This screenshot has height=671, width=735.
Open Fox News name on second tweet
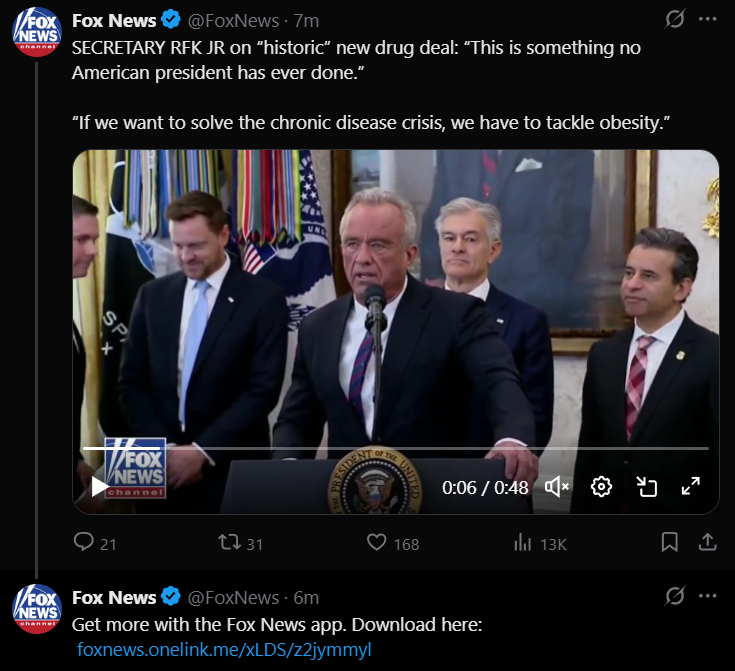click(x=114, y=597)
